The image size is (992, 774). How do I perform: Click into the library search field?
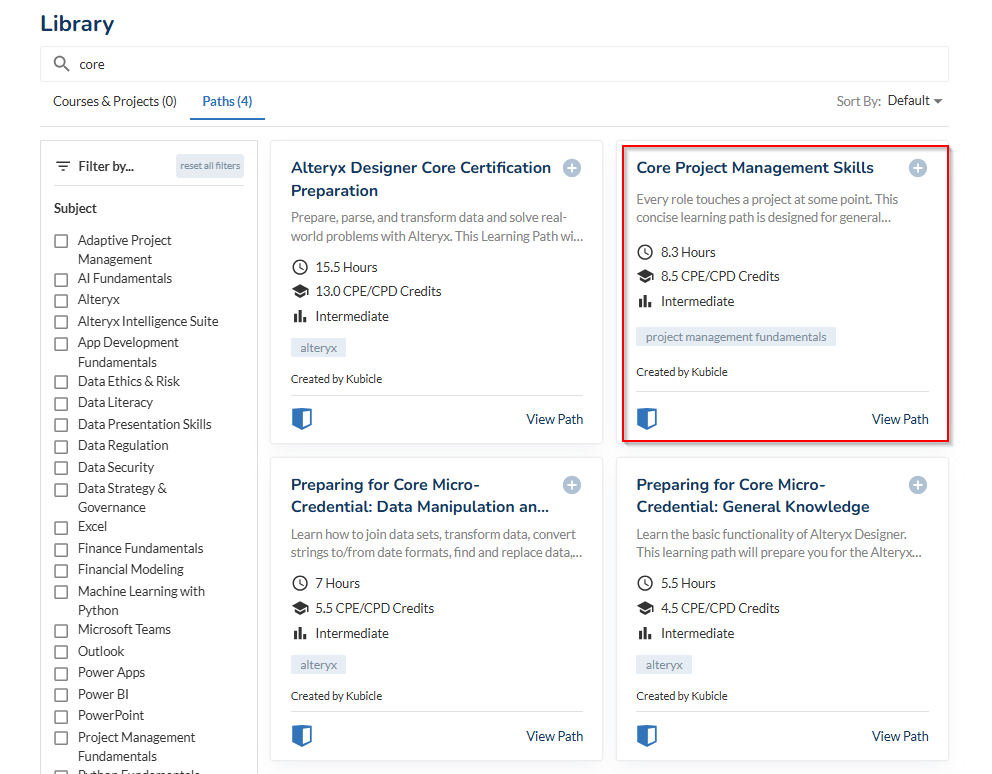500,64
